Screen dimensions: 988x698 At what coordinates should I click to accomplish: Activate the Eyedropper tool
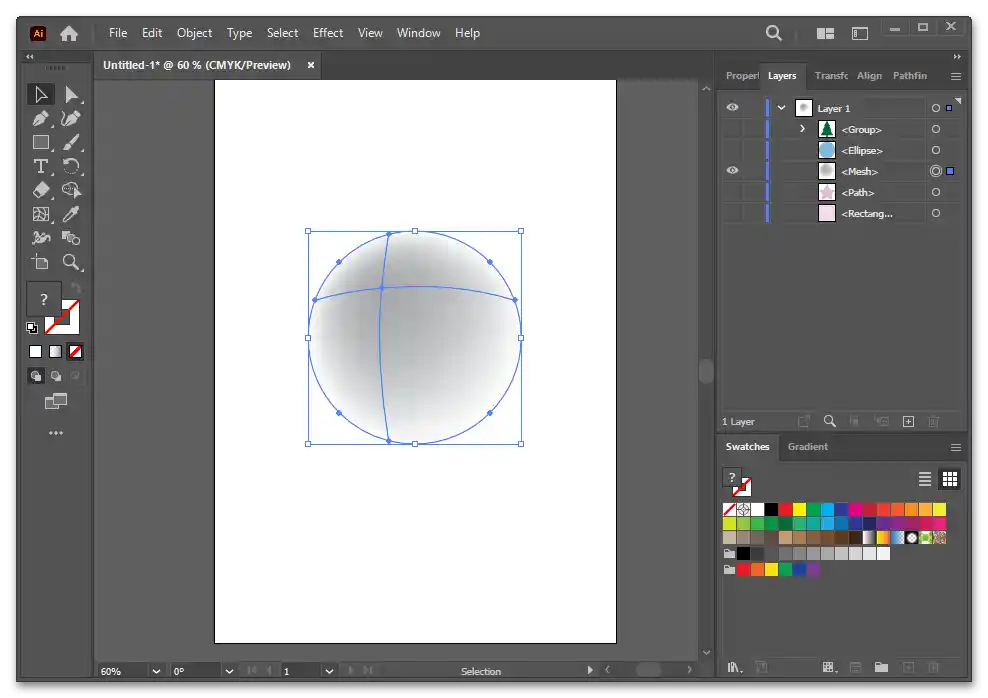click(x=71, y=214)
